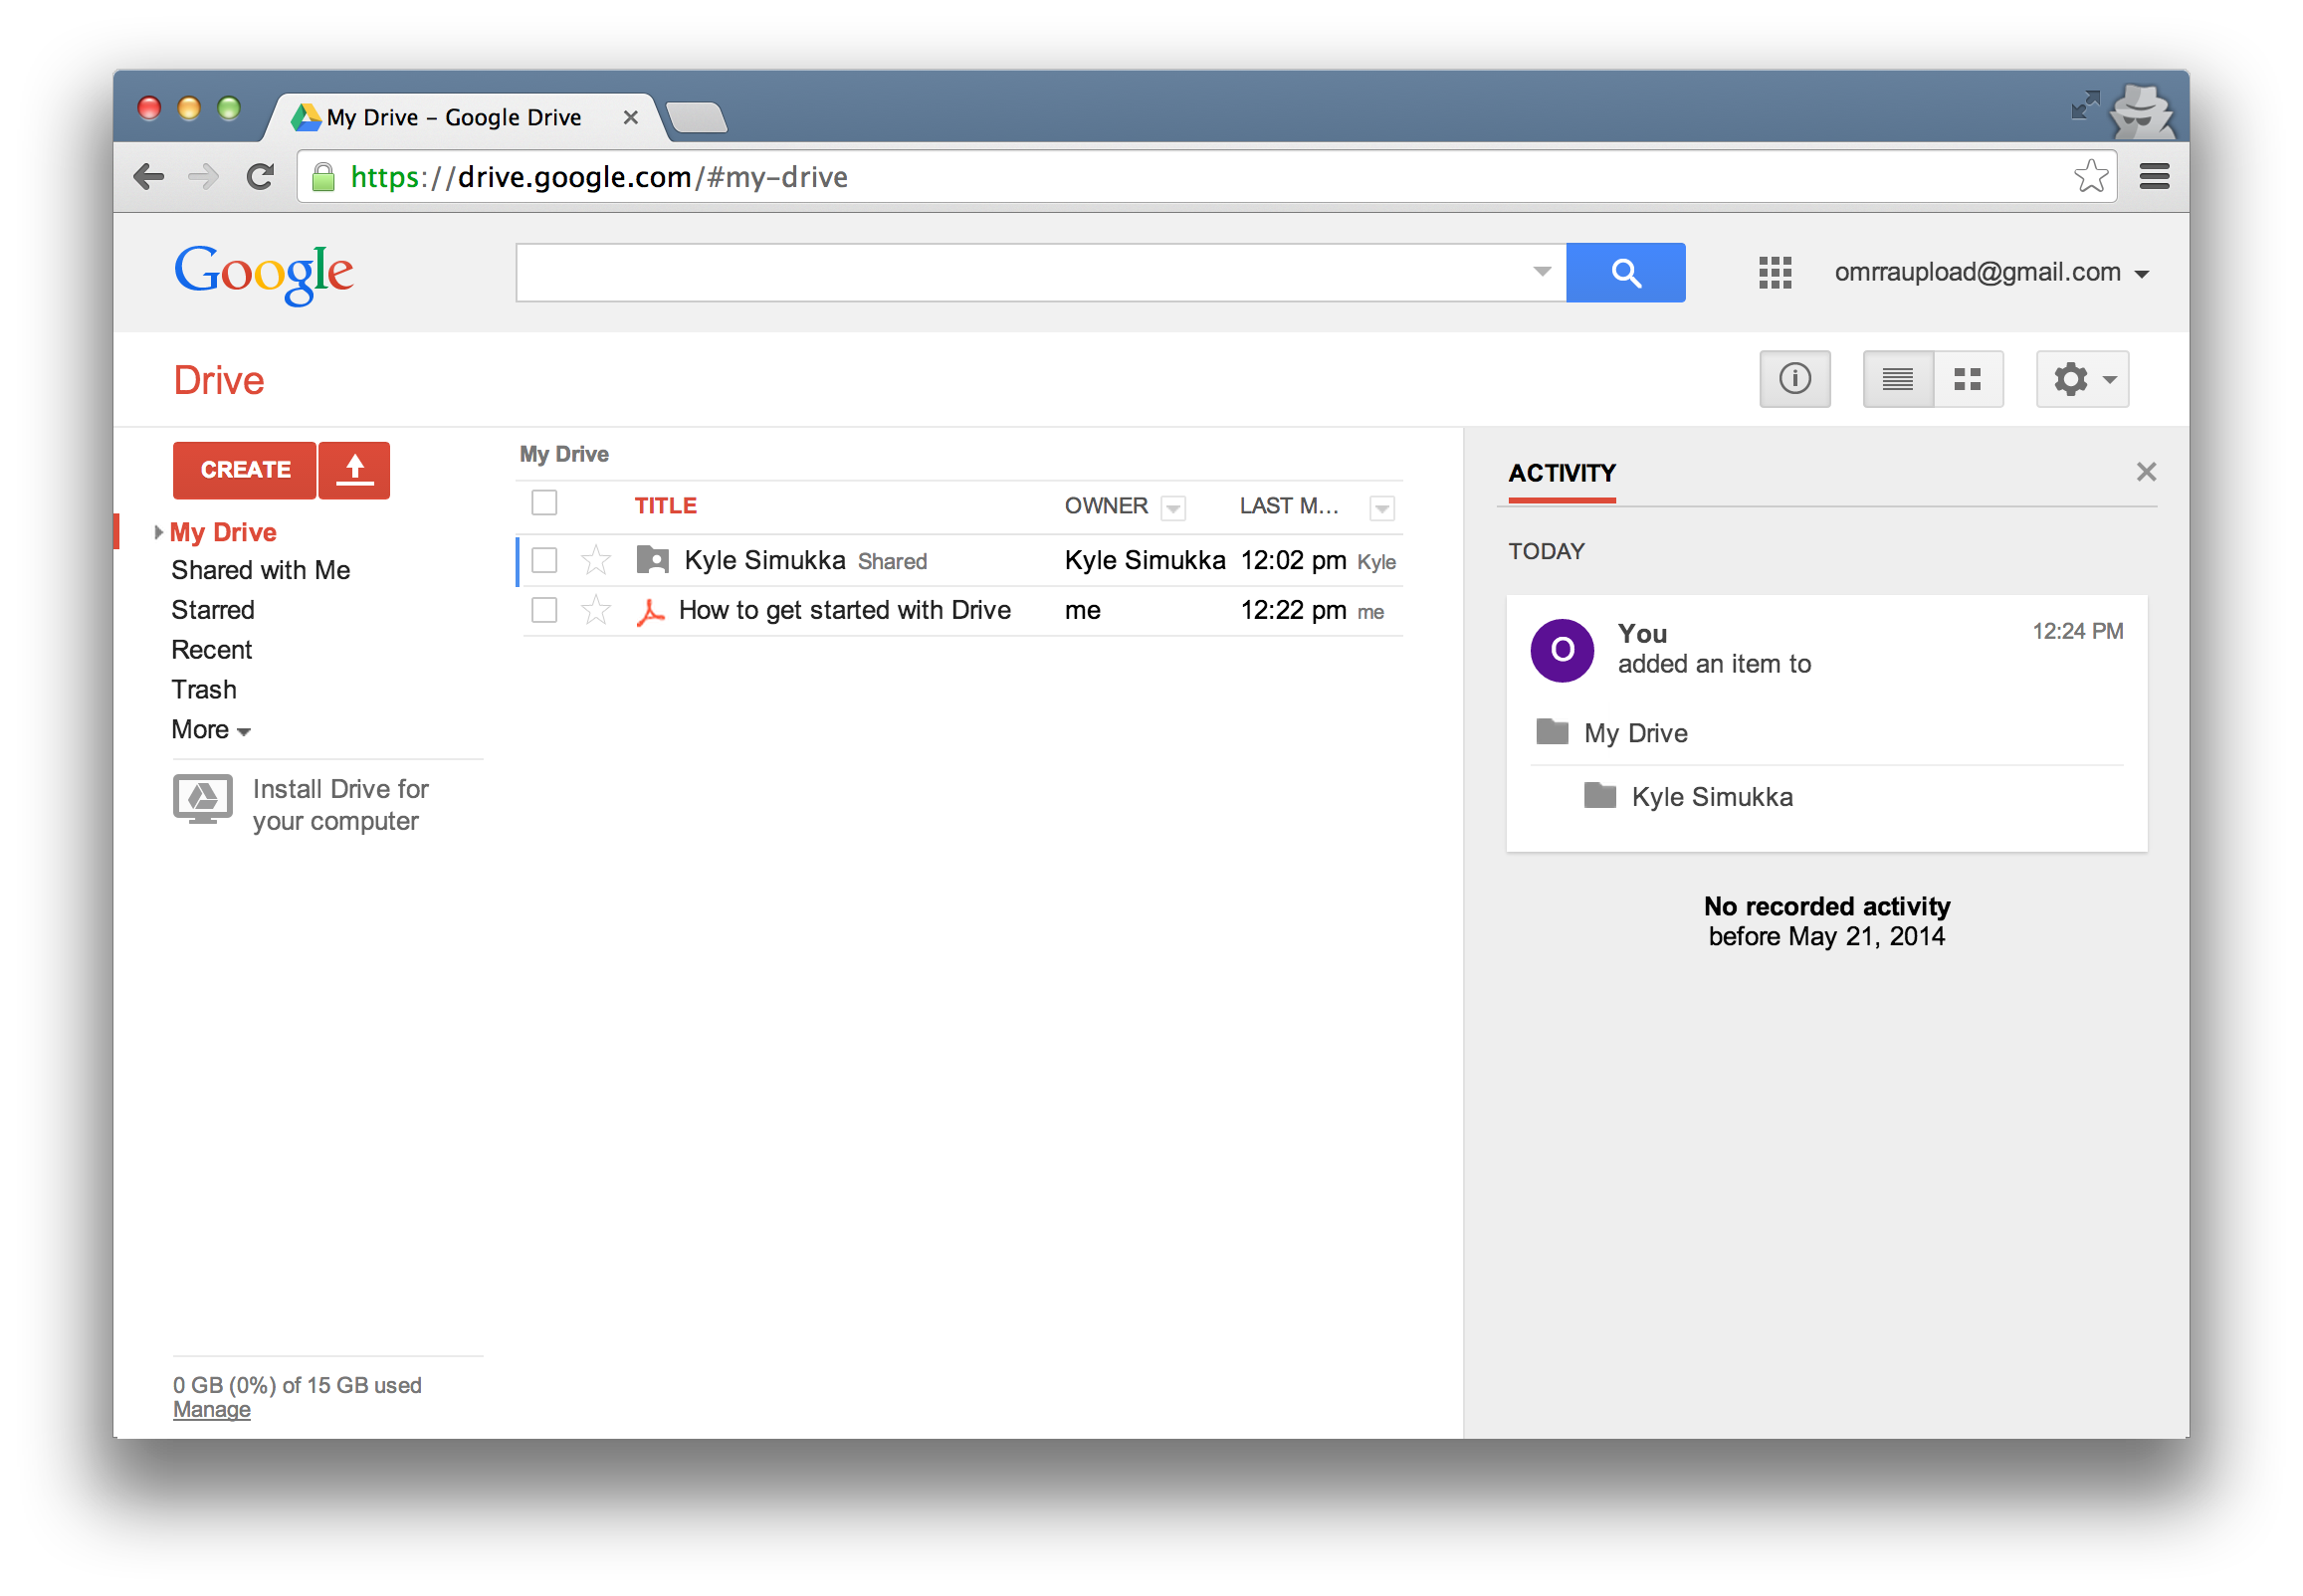Viewport: 2303px width, 1596px height.
Task: Open a new tab with the tab button
Action: coord(697,118)
